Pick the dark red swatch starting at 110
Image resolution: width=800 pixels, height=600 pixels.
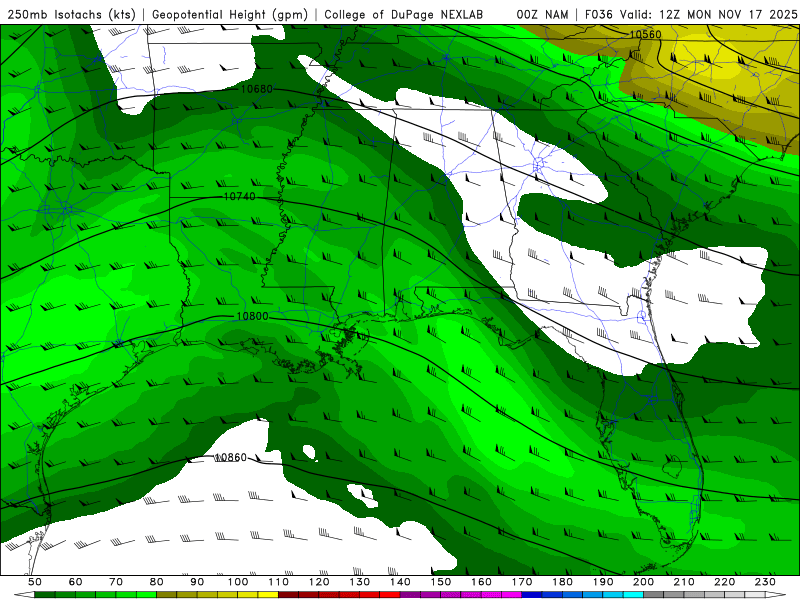(288, 595)
